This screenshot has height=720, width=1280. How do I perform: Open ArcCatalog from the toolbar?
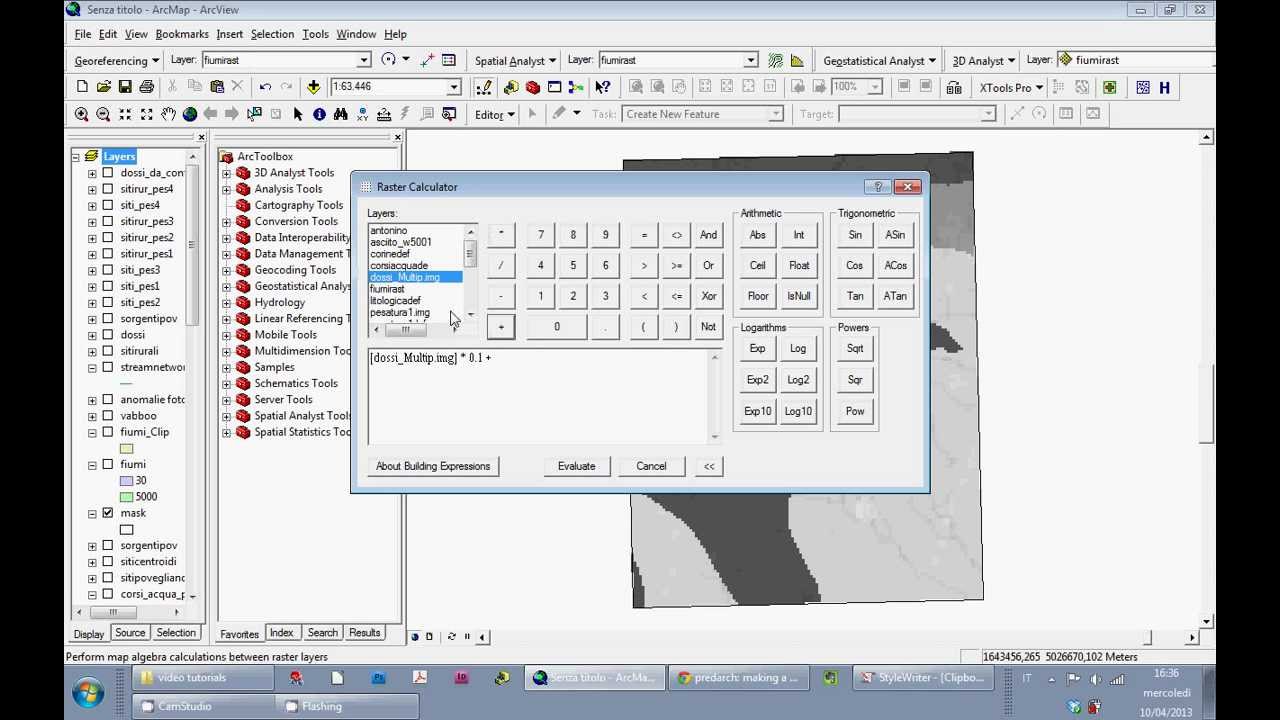(511, 87)
